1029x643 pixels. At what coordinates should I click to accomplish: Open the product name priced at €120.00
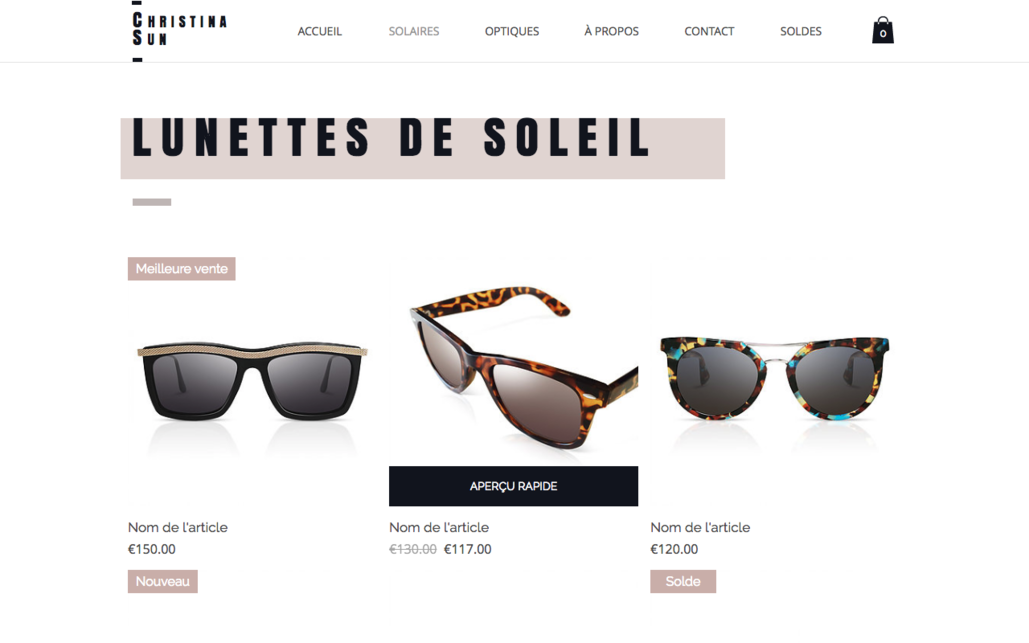pos(700,528)
